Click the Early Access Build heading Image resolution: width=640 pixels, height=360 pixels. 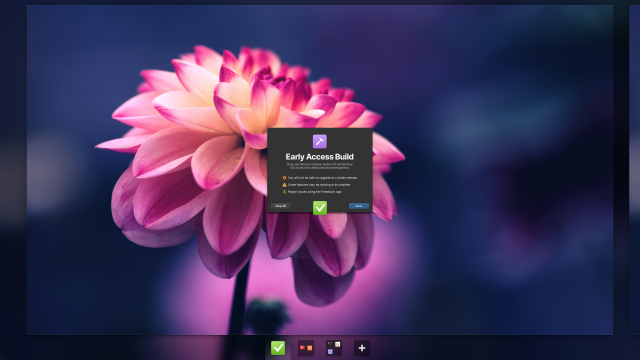[x=320, y=157]
